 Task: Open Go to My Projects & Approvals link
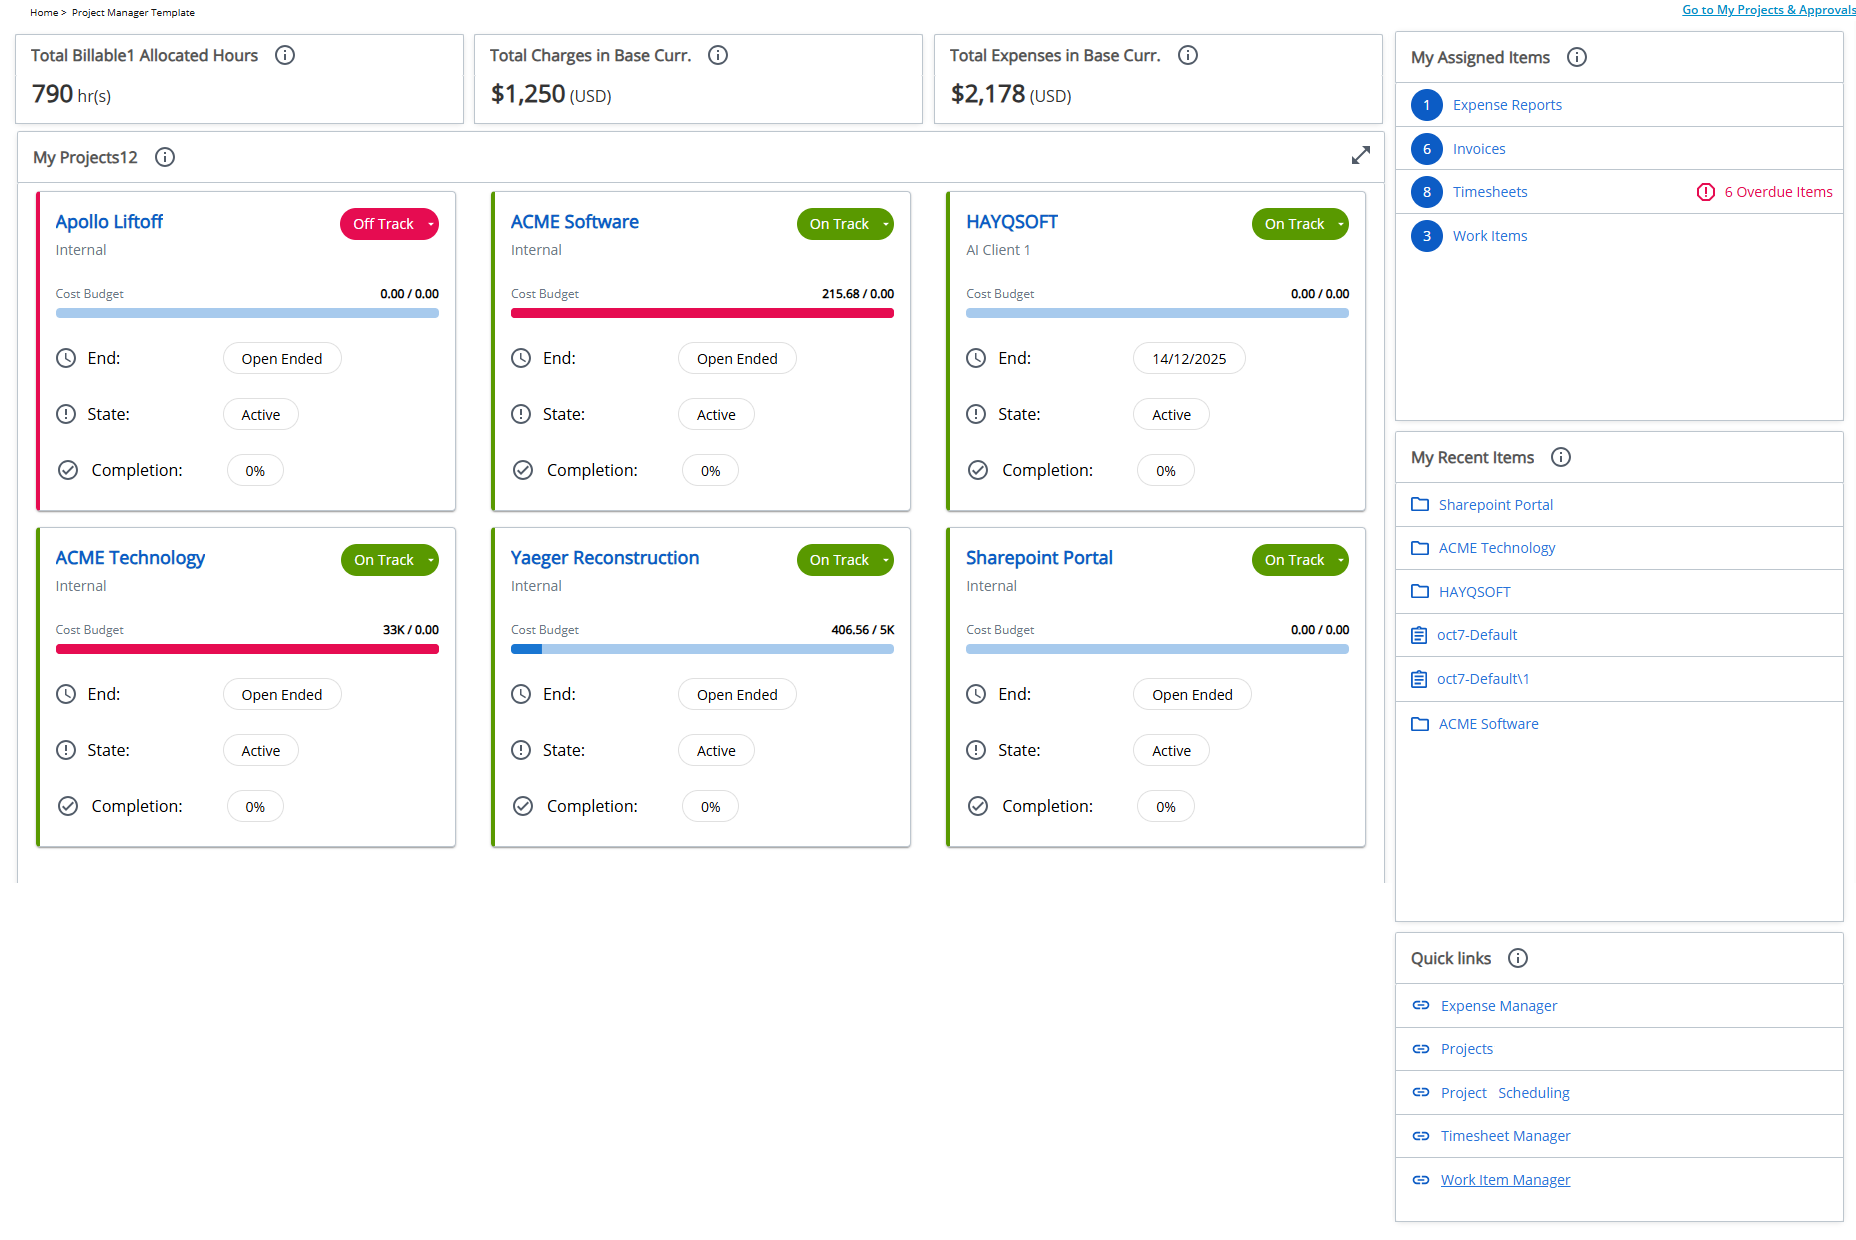pyautogui.click(x=1768, y=9)
